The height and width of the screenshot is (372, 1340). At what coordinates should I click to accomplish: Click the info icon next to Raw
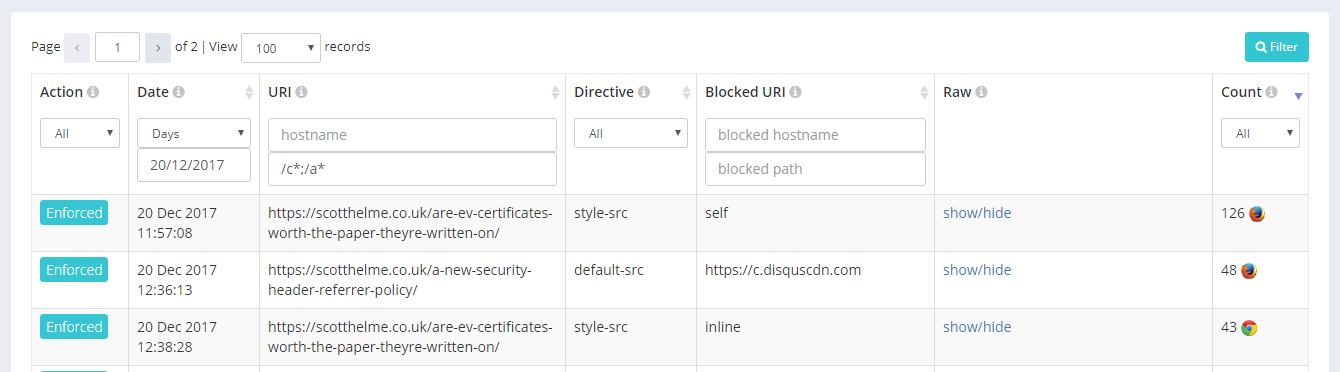click(982, 92)
